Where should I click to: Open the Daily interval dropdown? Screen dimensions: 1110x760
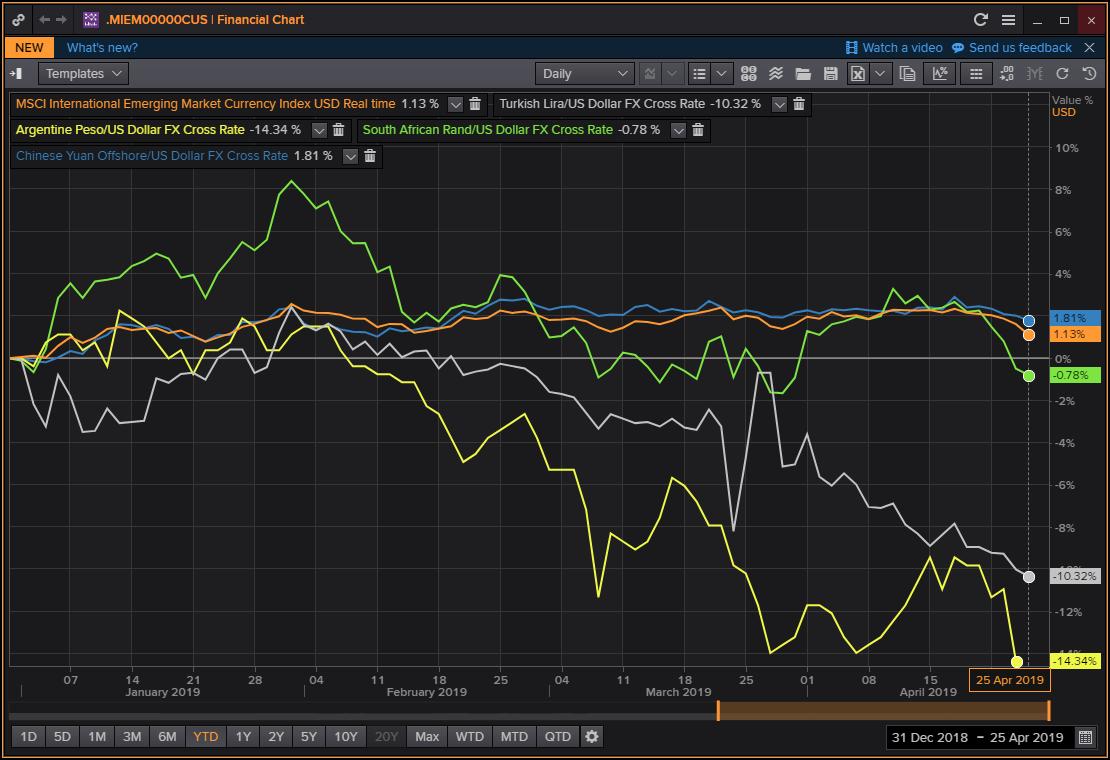coord(585,73)
